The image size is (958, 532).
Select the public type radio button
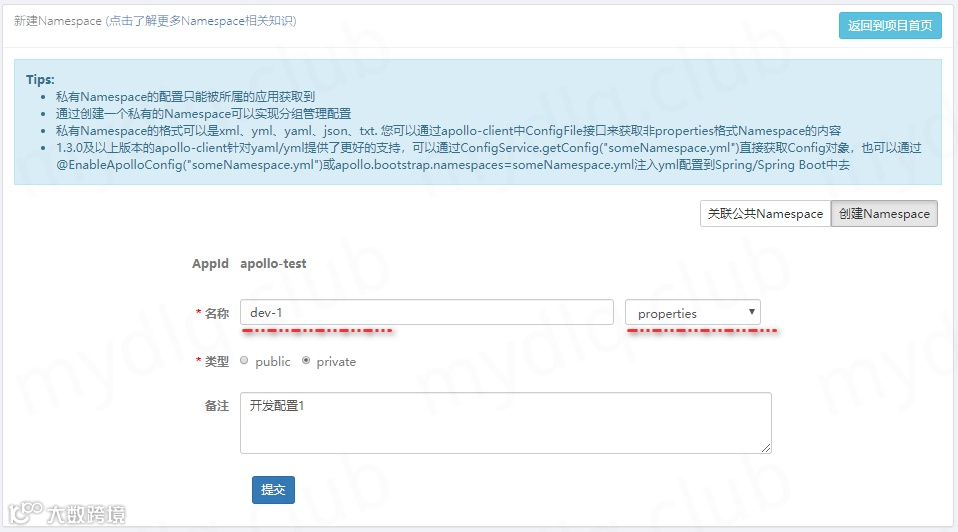244,361
